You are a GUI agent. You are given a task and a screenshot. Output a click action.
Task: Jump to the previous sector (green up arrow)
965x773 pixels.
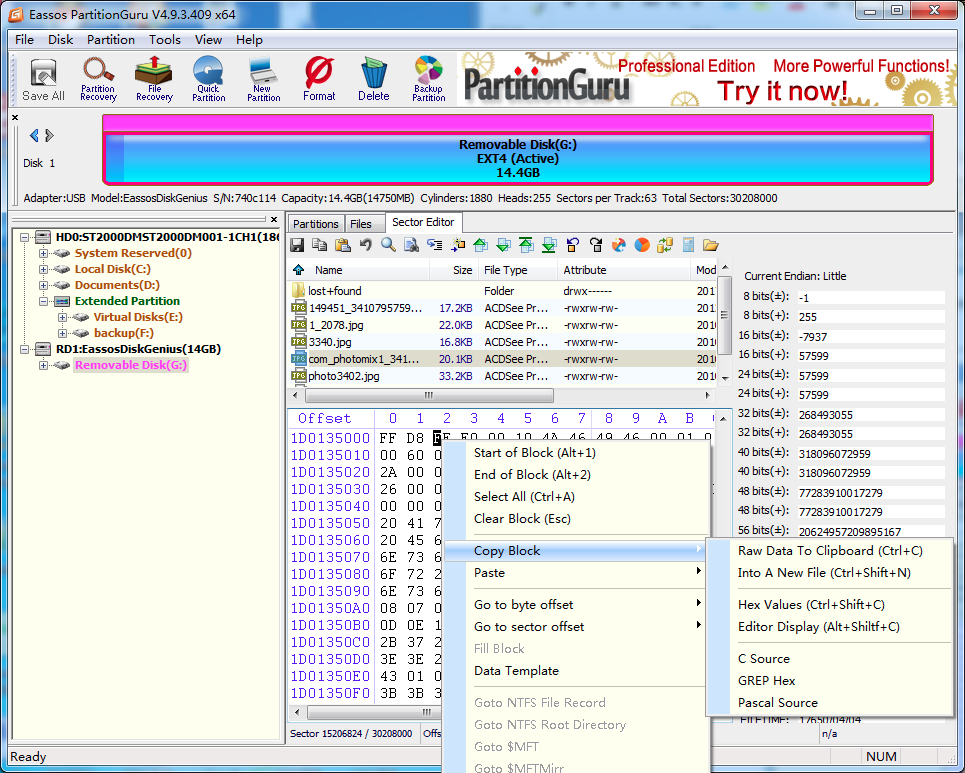(481, 245)
